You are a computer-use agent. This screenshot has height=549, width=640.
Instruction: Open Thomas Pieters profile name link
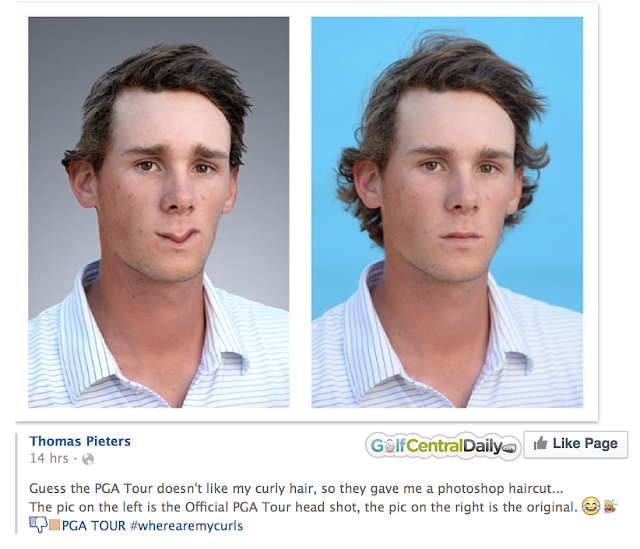(80, 441)
